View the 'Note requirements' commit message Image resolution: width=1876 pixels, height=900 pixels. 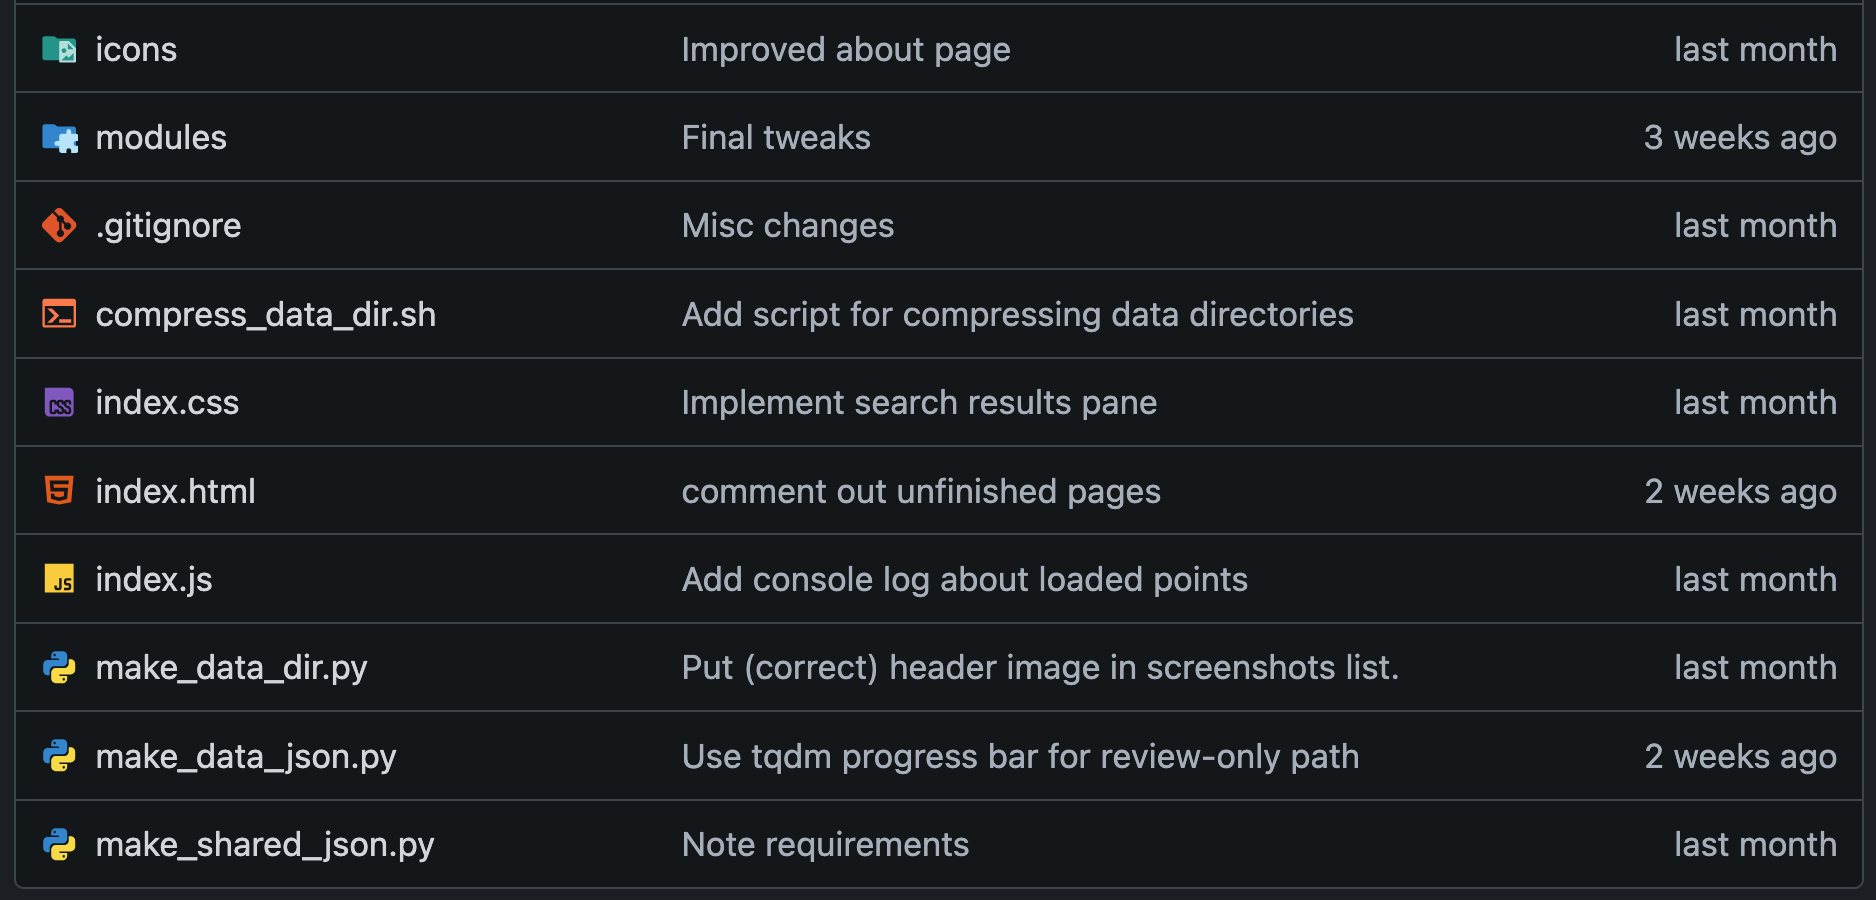tap(825, 845)
